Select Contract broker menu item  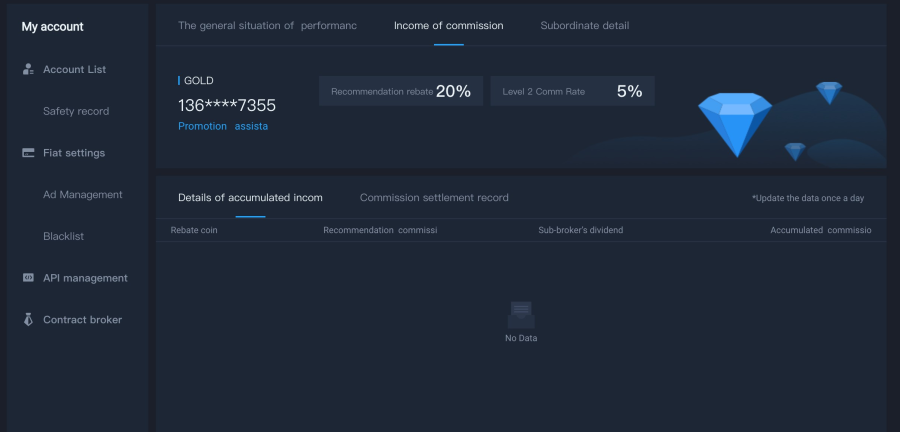coord(83,320)
